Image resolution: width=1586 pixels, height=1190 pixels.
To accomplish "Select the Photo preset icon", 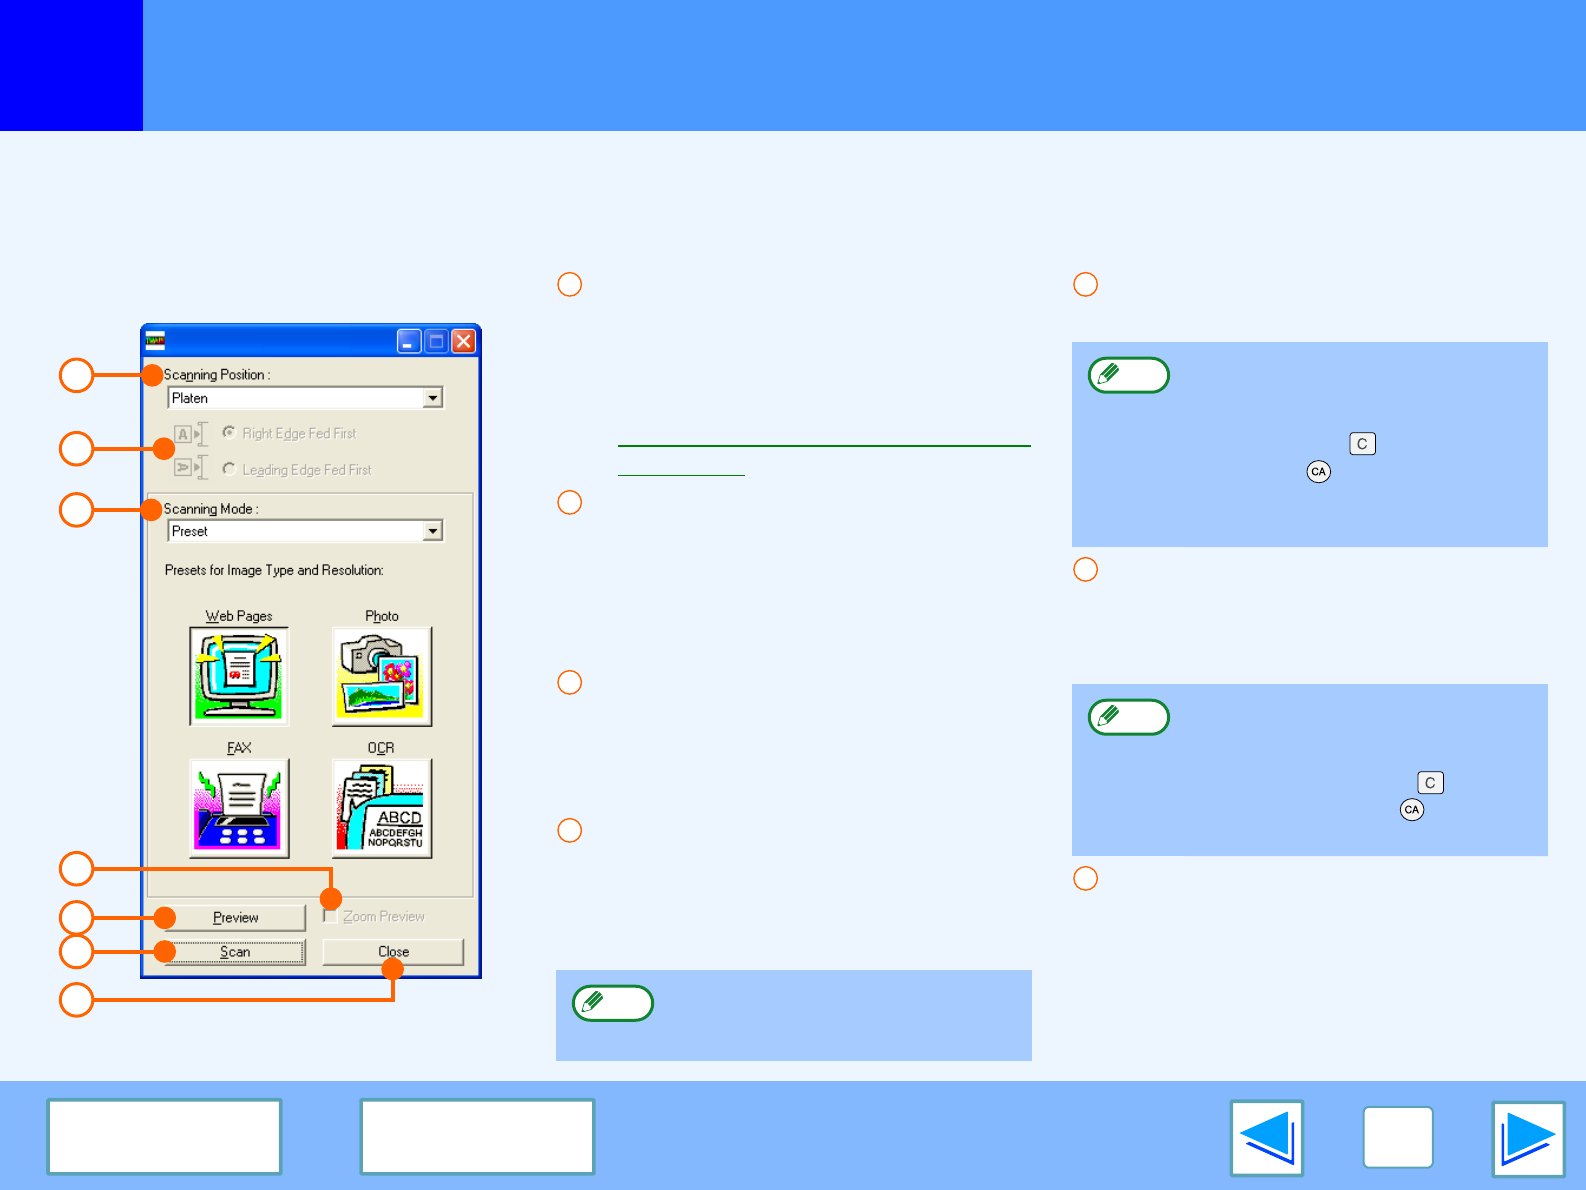I will 382,676.
